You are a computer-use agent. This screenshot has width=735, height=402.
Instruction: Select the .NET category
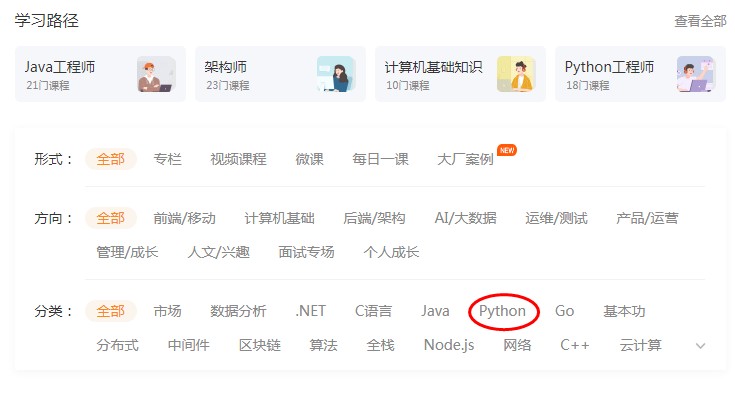coord(310,311)
